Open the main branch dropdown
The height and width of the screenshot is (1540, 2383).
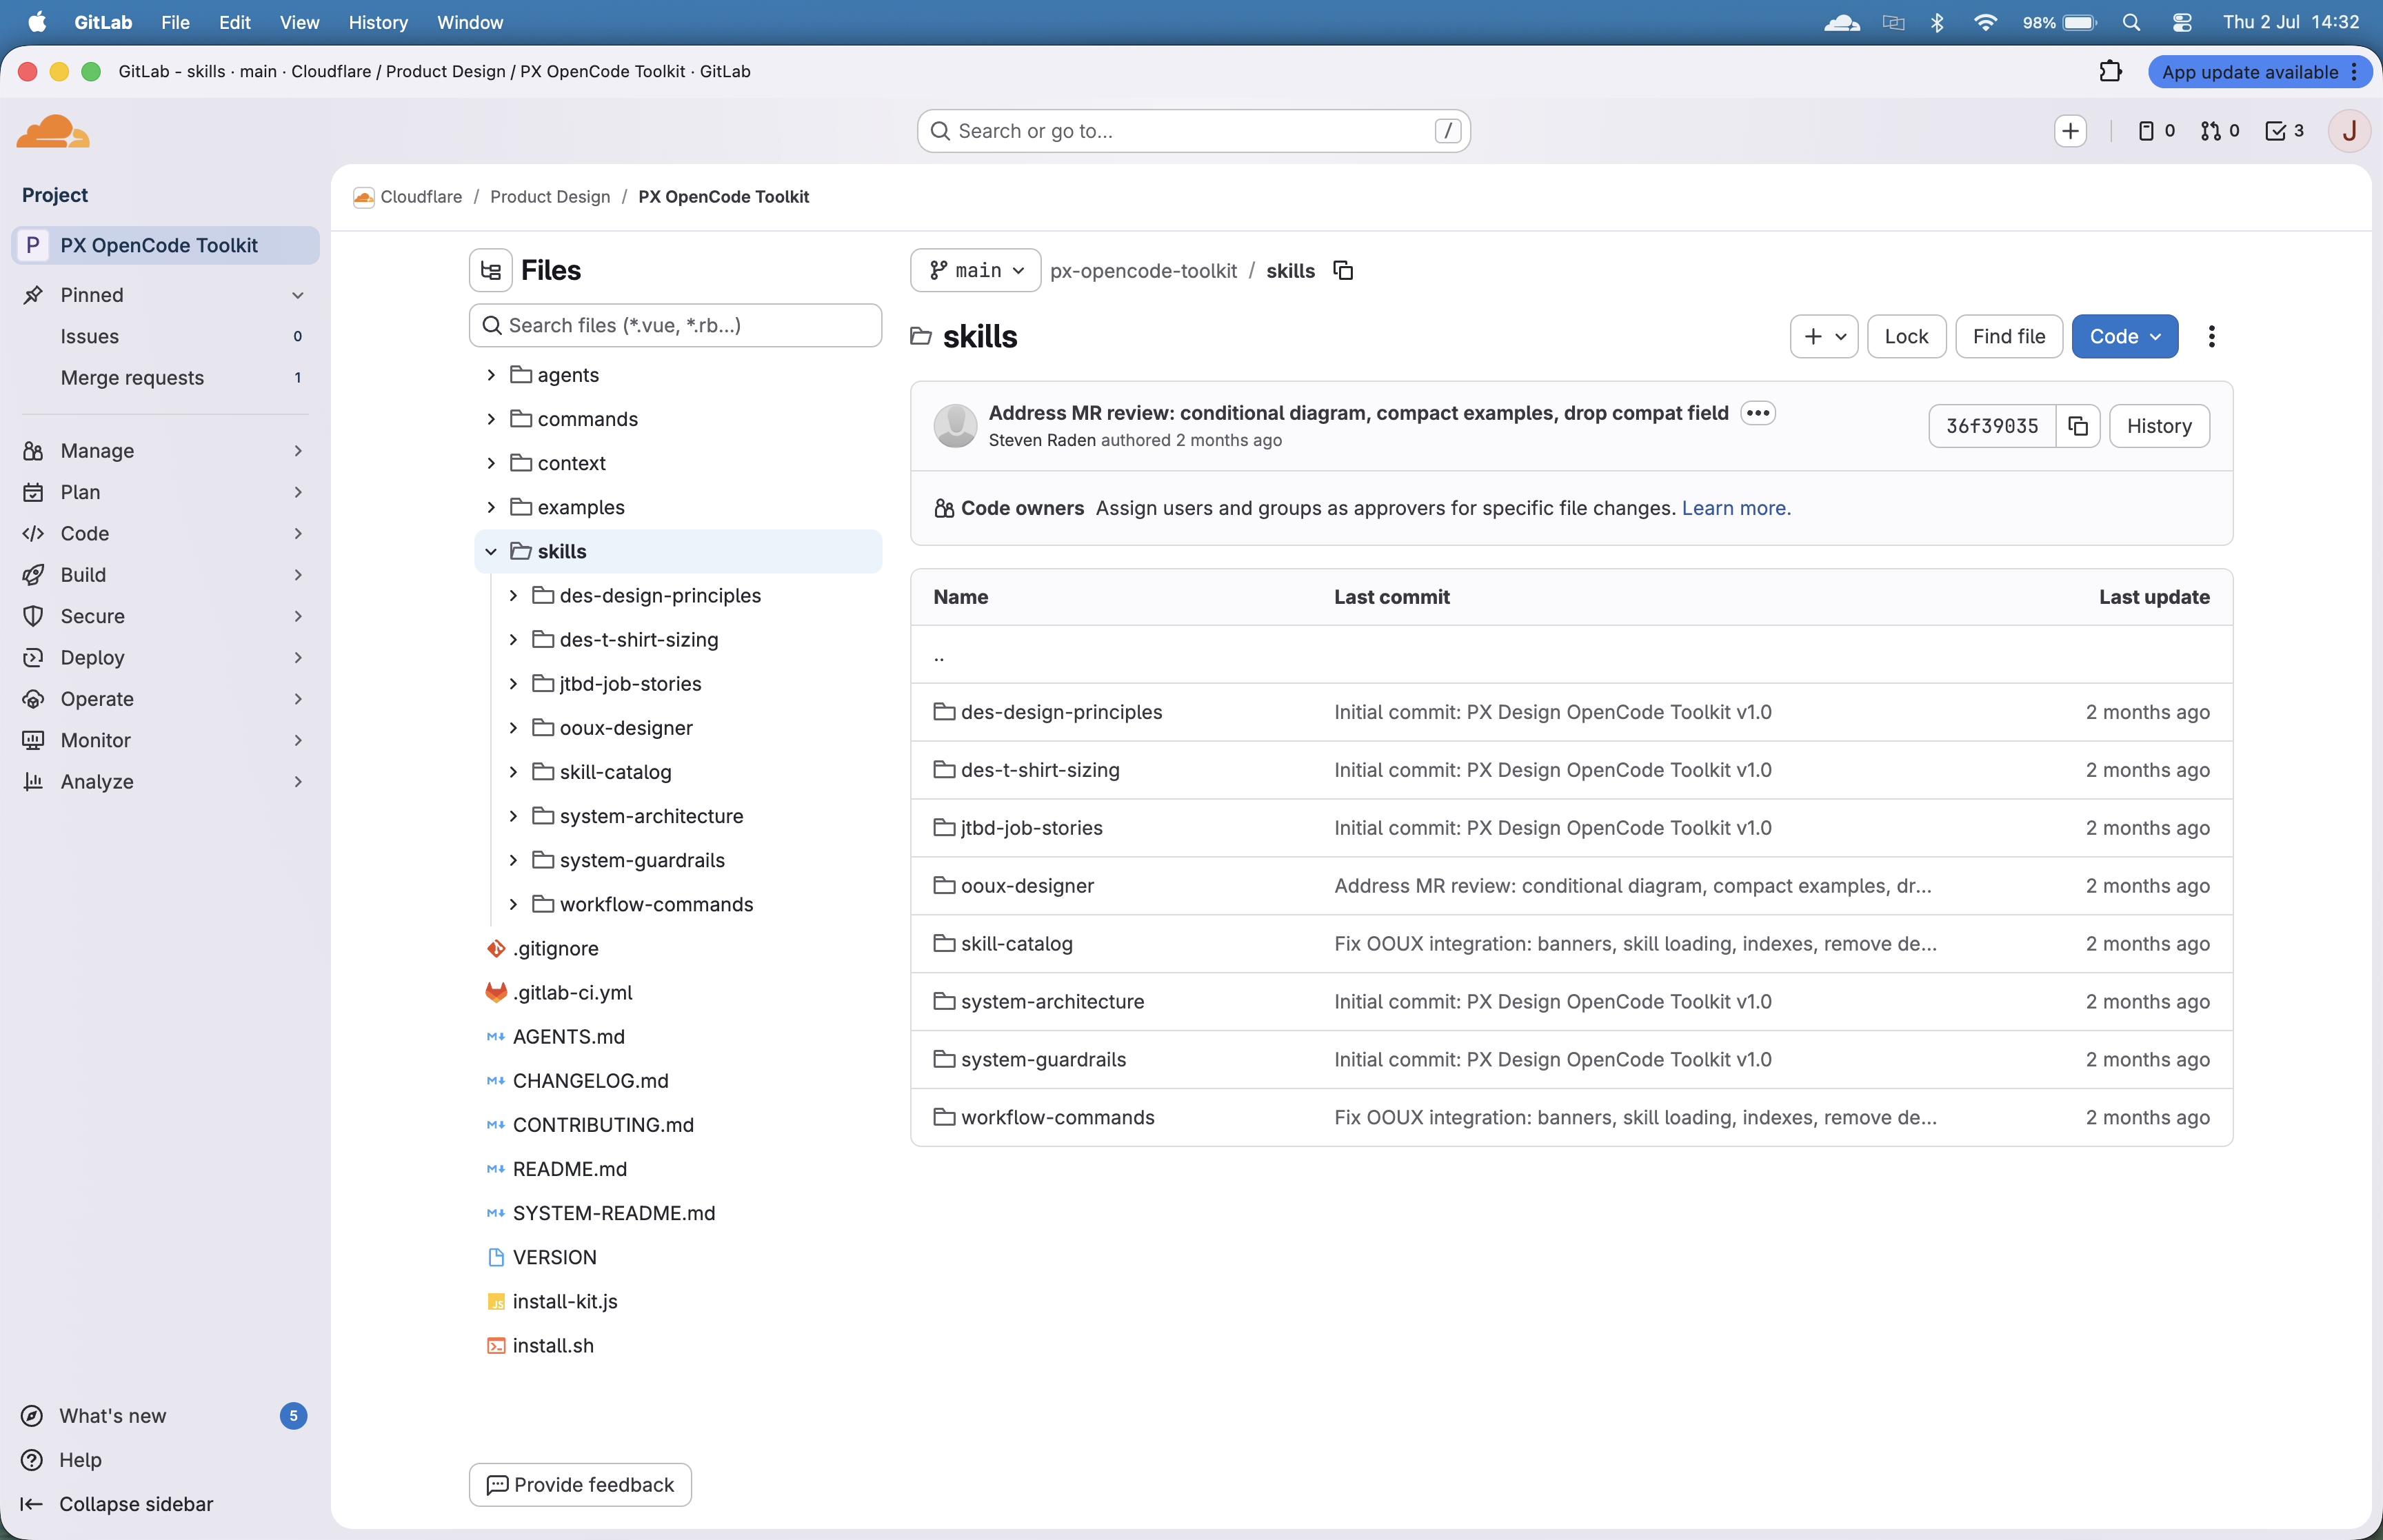pyautogui.click(x=975, y=270)
